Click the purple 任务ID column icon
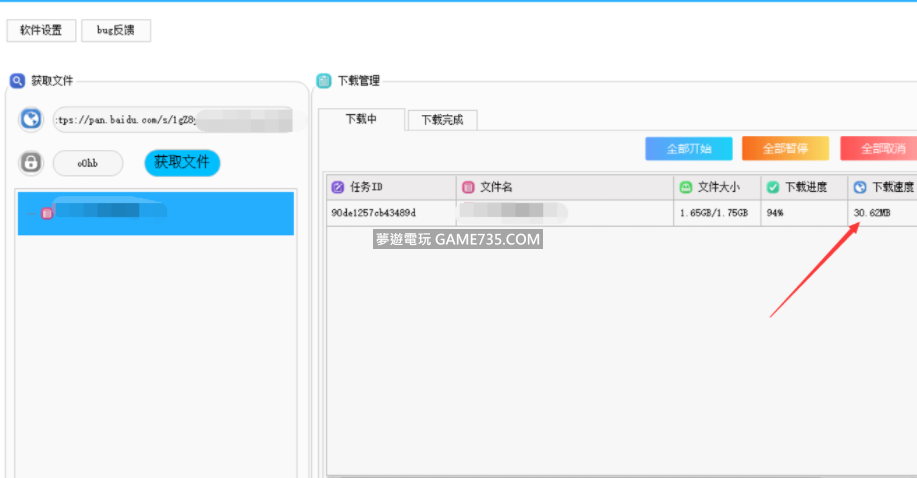Image resolution: width=917 pixels, height=478 pixels. [x=338, y=187]
